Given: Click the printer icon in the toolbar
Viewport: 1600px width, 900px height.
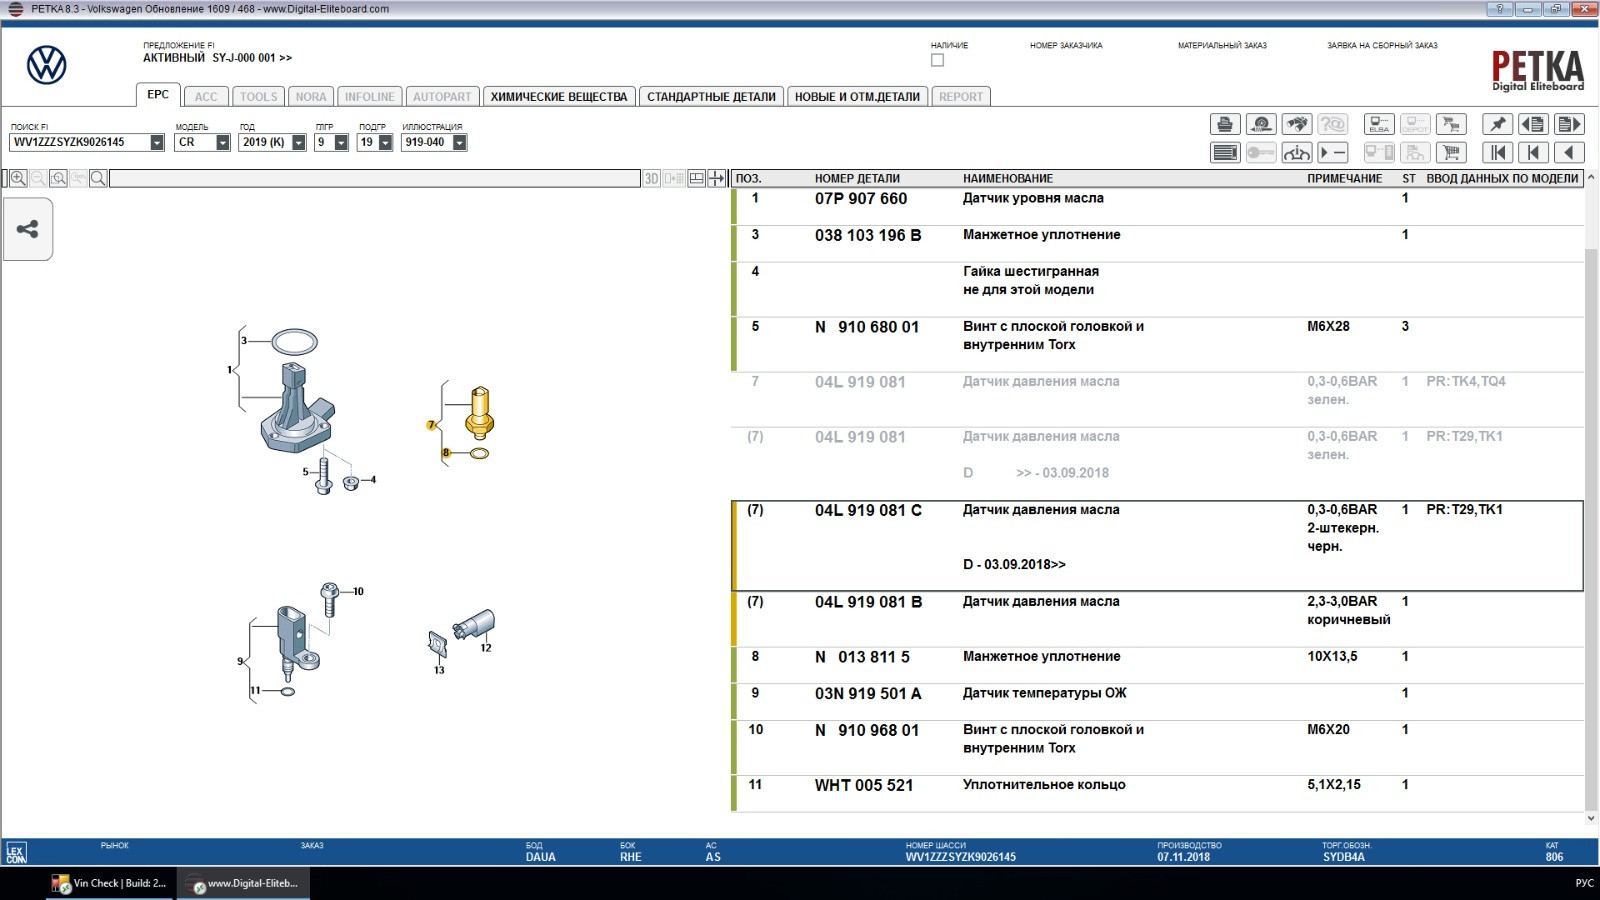Looking at the screenshot, I should (x=1225, y=124).
